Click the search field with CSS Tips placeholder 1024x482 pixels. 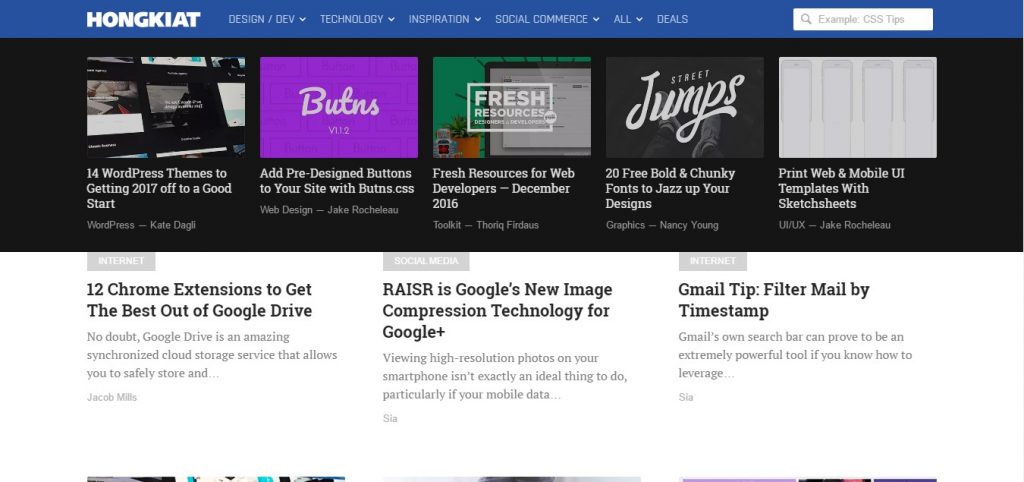tap(870, 19)
